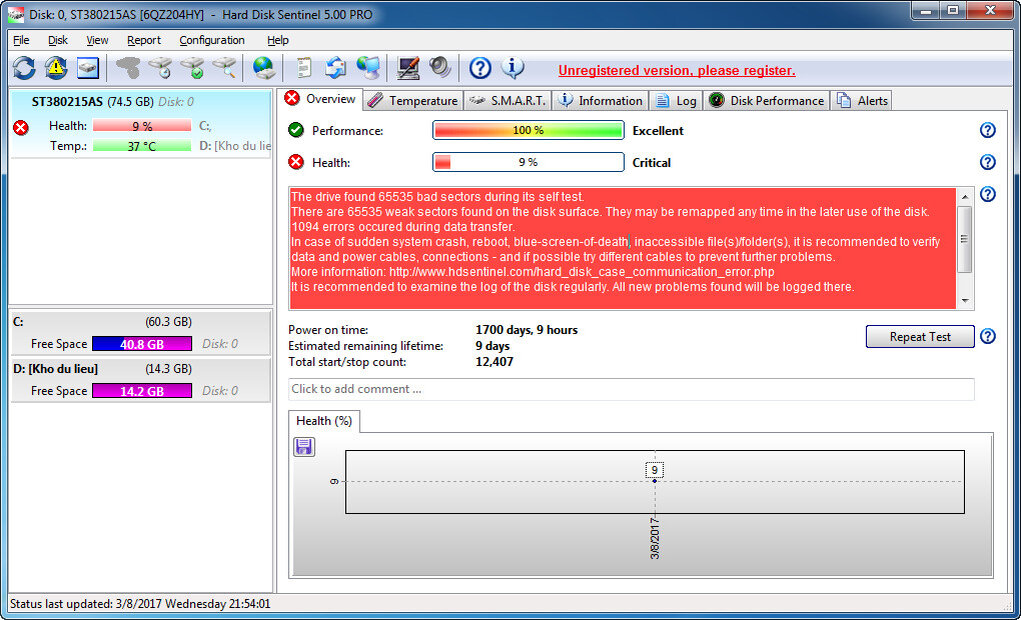Click the Health 9 % progress bar

[528, 162]
